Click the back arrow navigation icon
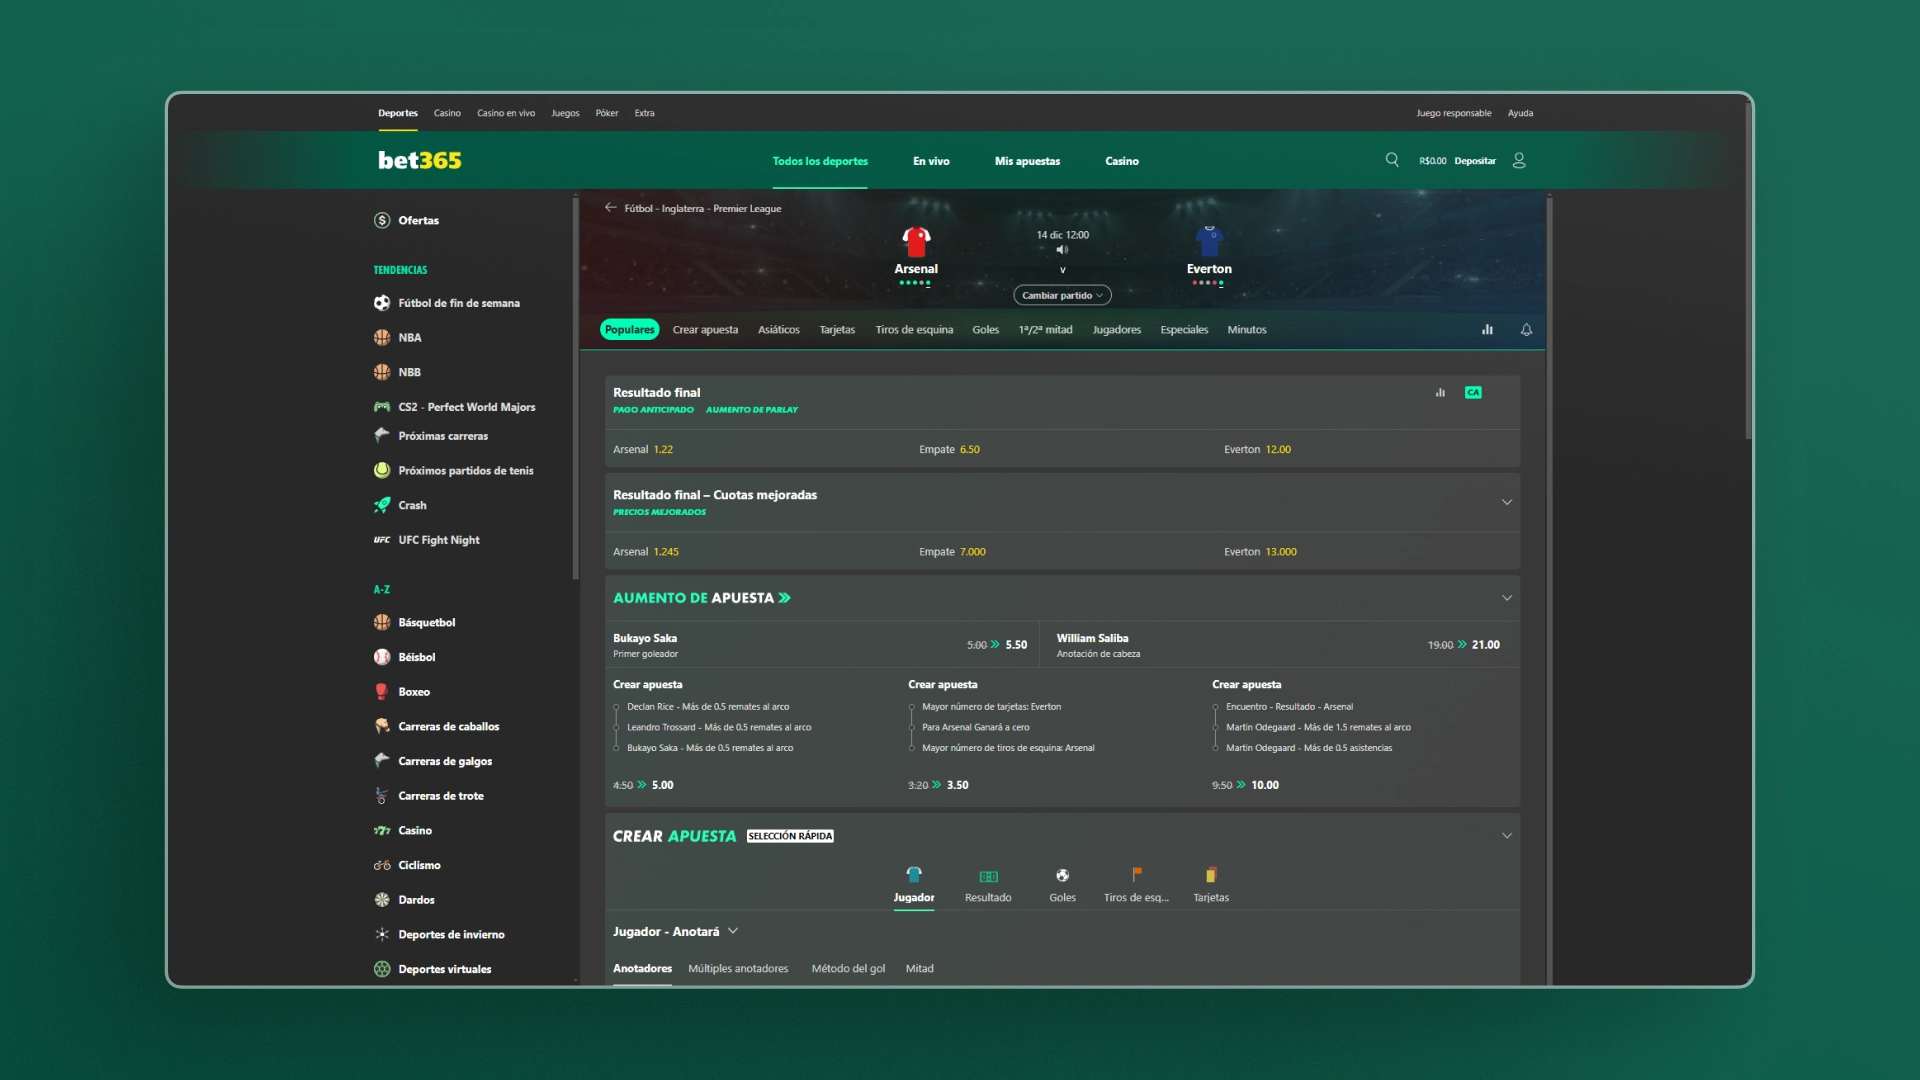This screenshot has height=1080, width=1920. point(609,207)
